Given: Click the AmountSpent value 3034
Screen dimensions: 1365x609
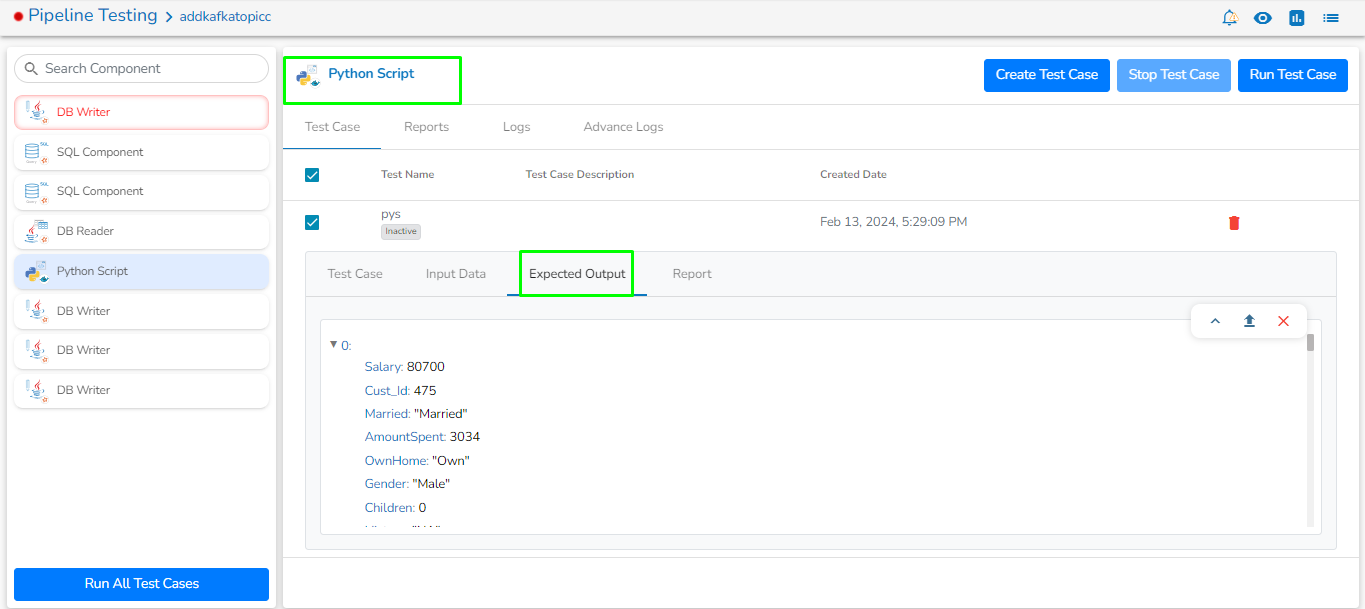Looking at the screenshot, I should (x=465, y=437).
